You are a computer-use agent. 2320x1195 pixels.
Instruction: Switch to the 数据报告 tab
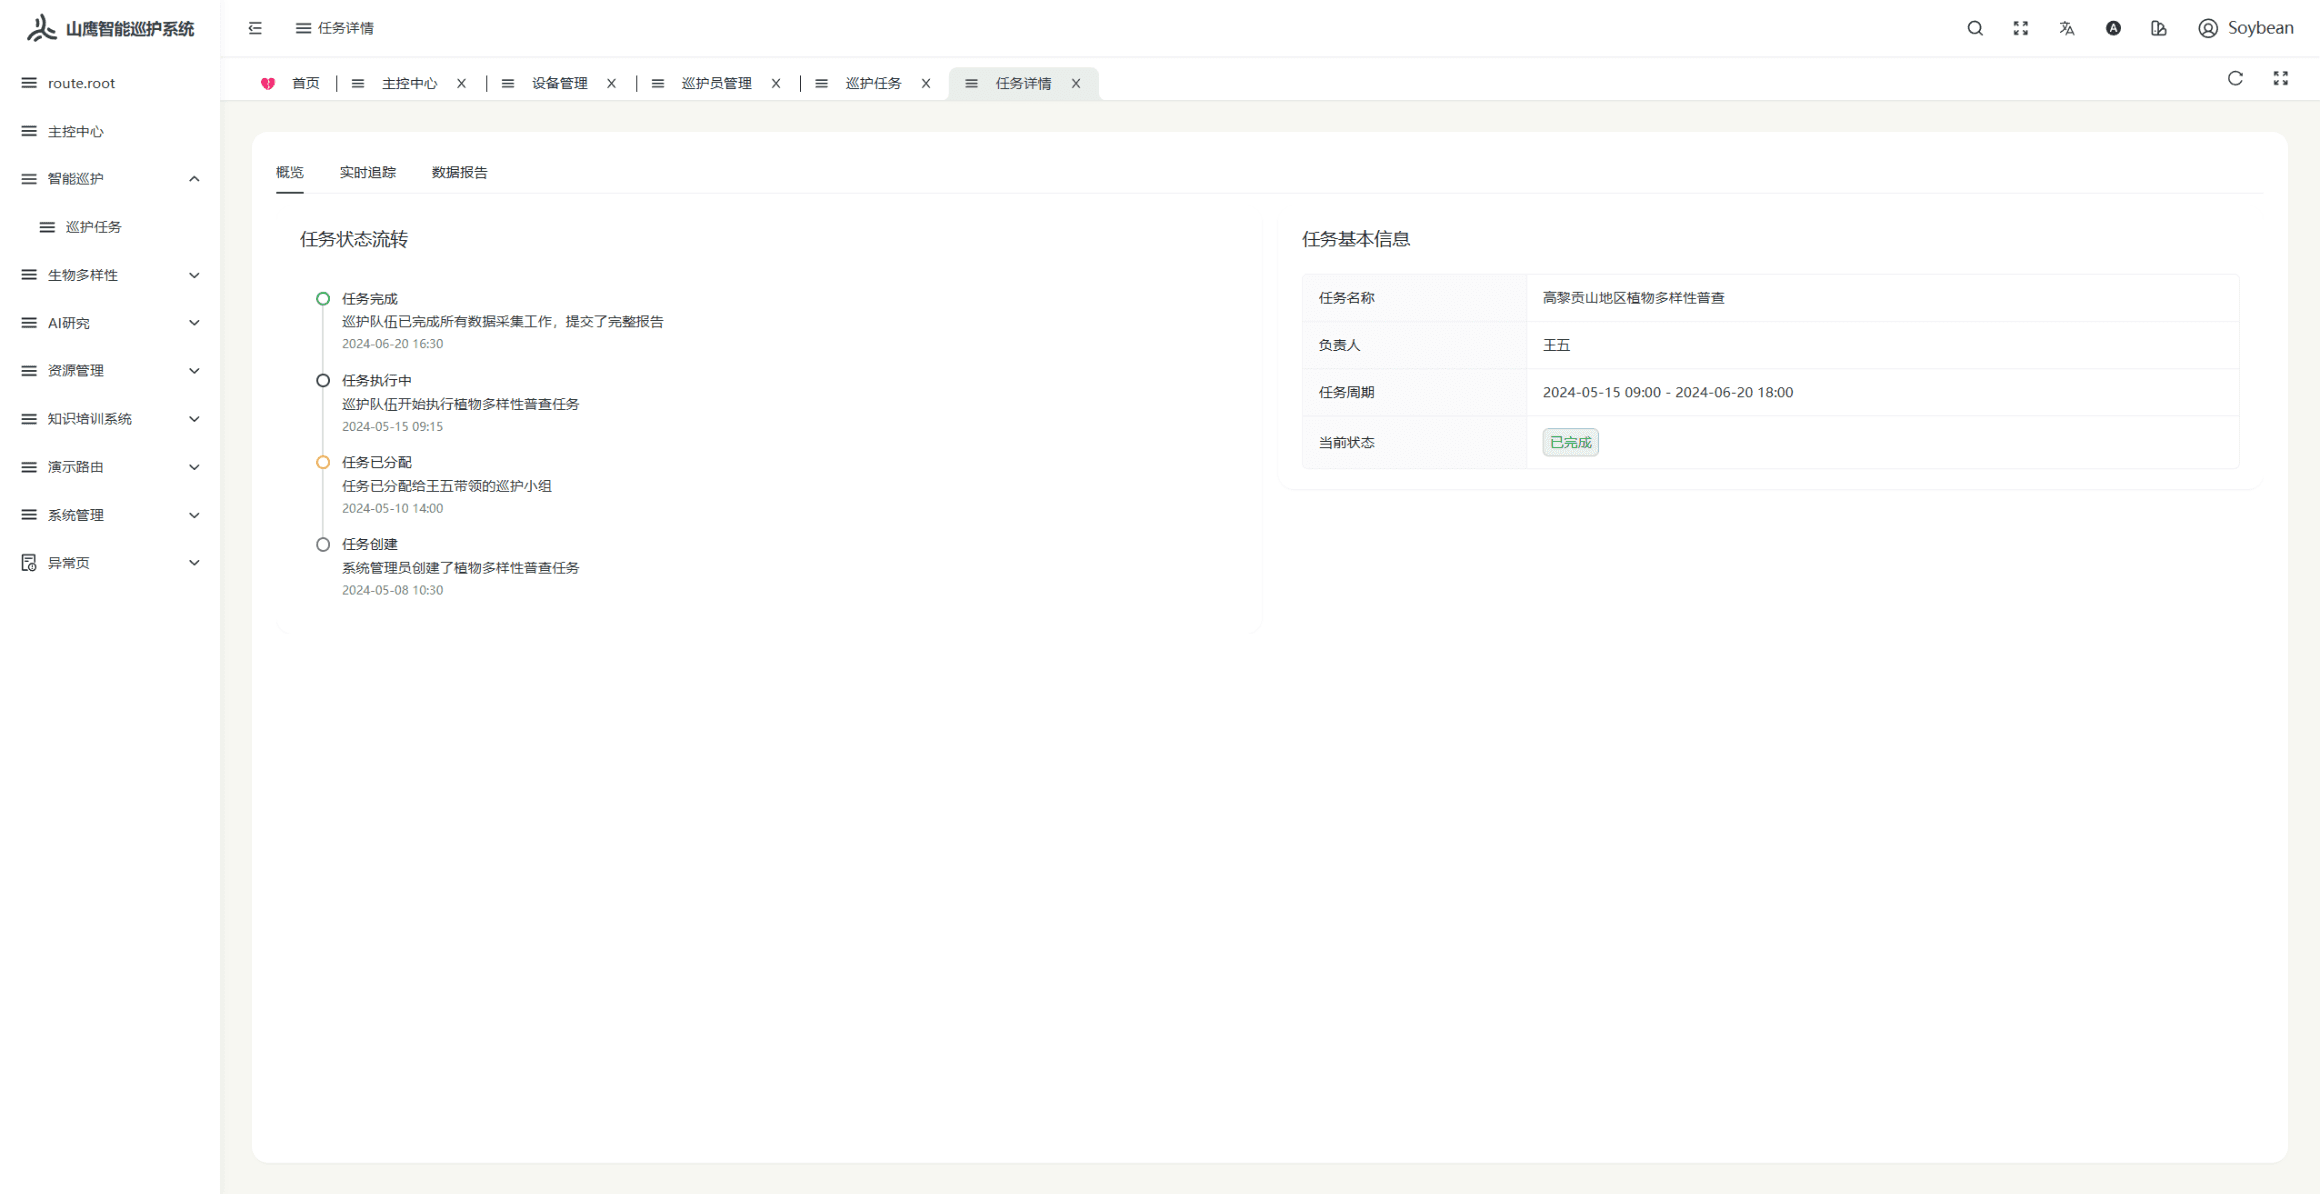coord(457,172)
